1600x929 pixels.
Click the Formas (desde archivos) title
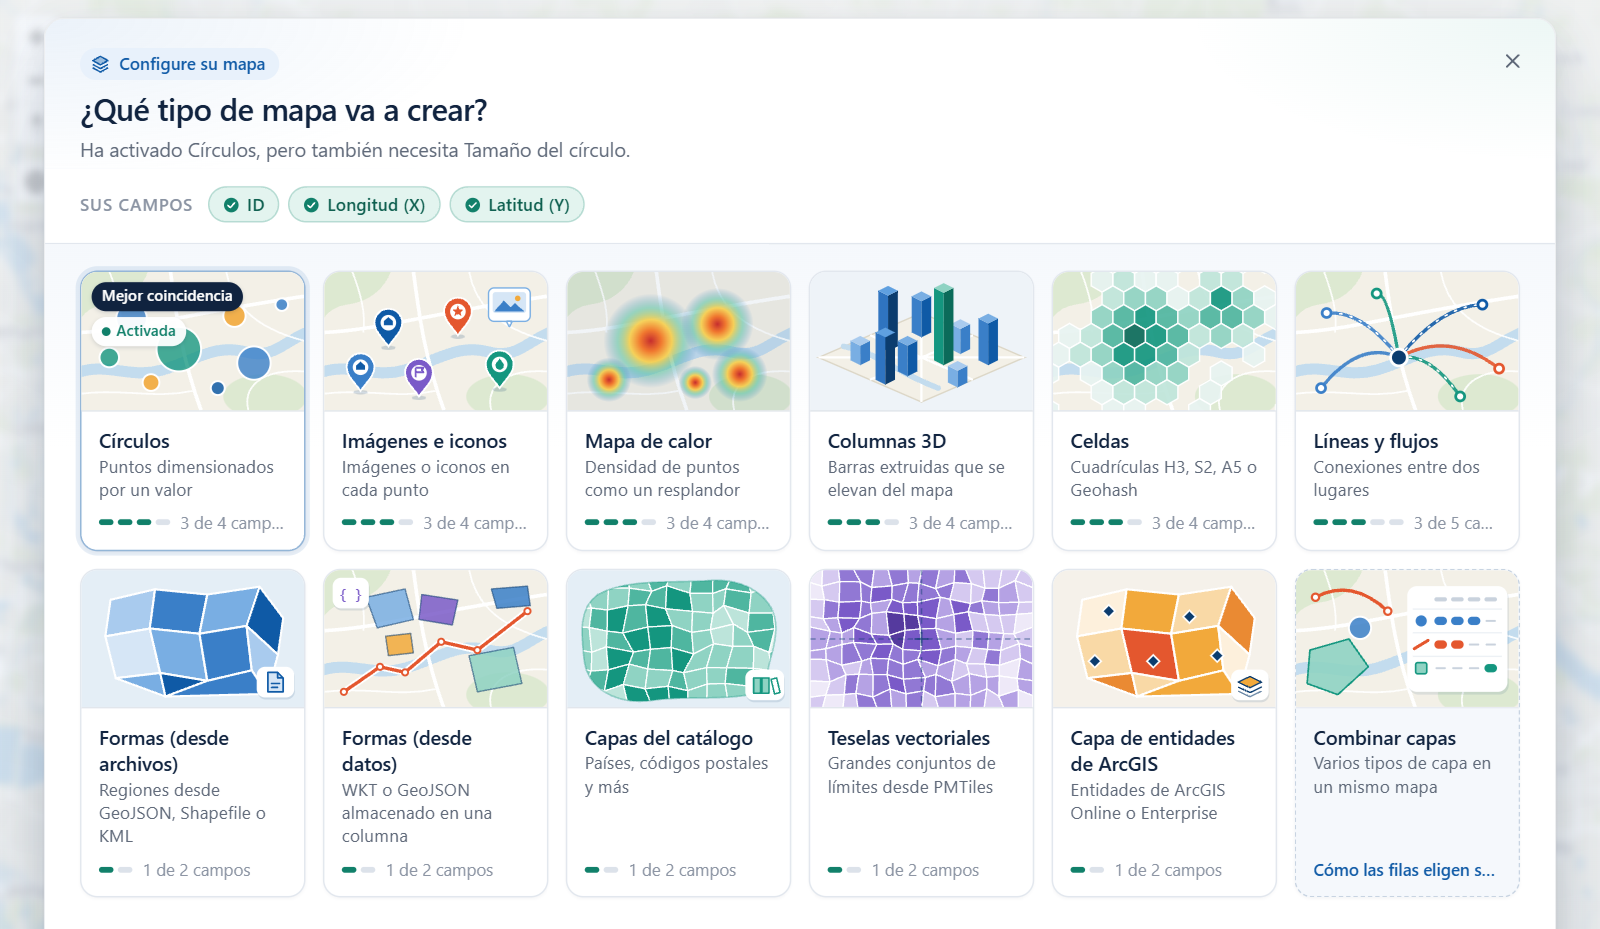click(x=164, y=751)
